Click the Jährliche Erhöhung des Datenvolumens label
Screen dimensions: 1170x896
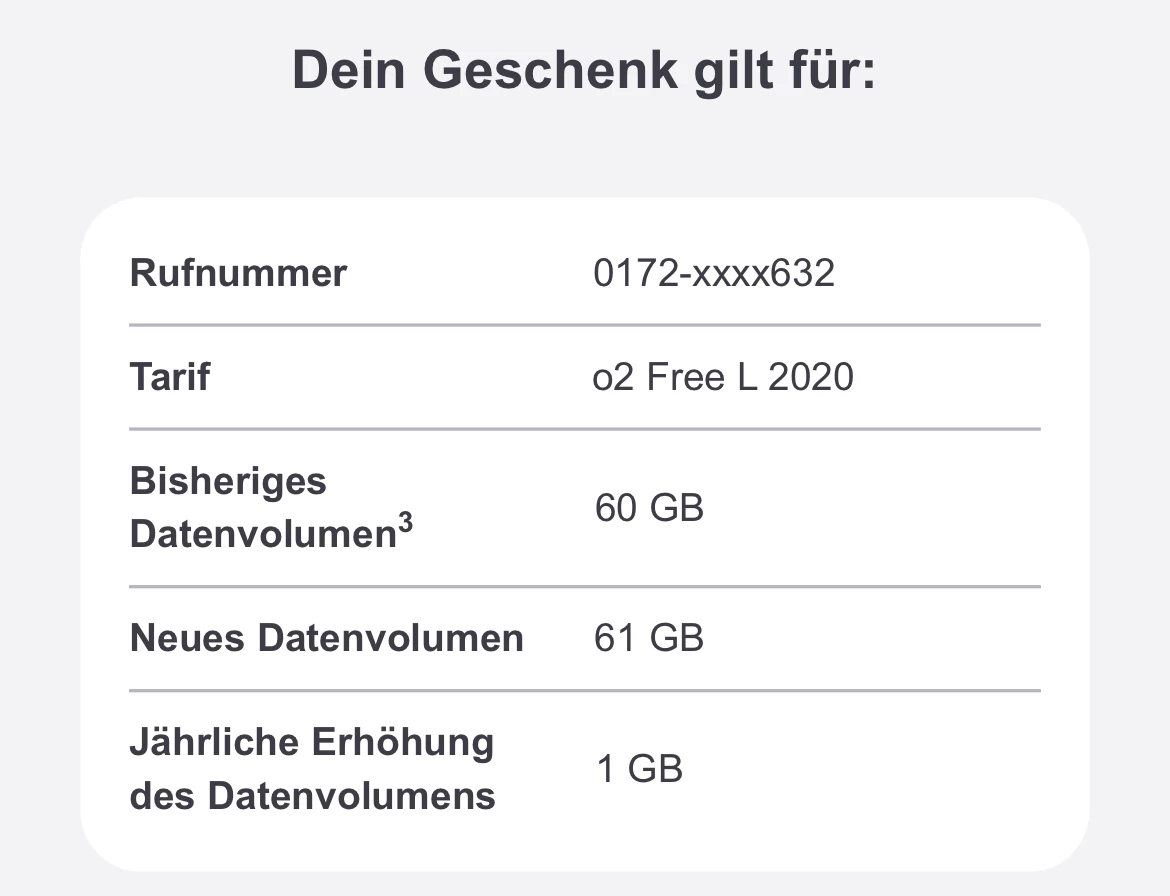[x=312, y=769]
